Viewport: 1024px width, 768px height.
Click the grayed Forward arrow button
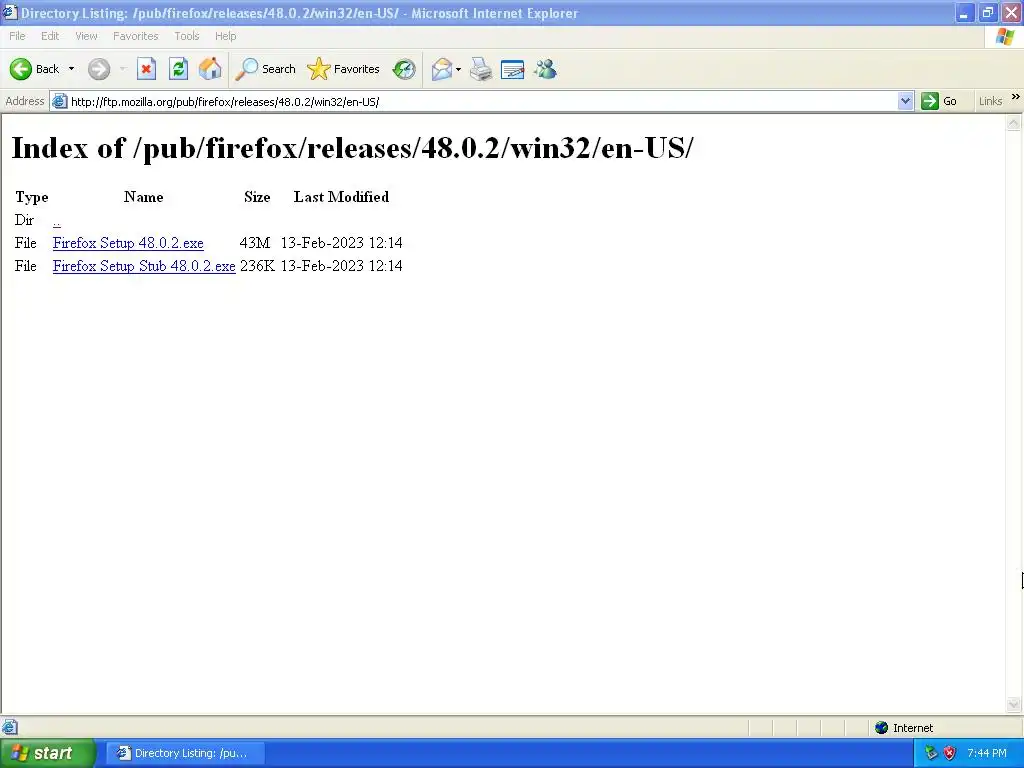click(99, 69)
